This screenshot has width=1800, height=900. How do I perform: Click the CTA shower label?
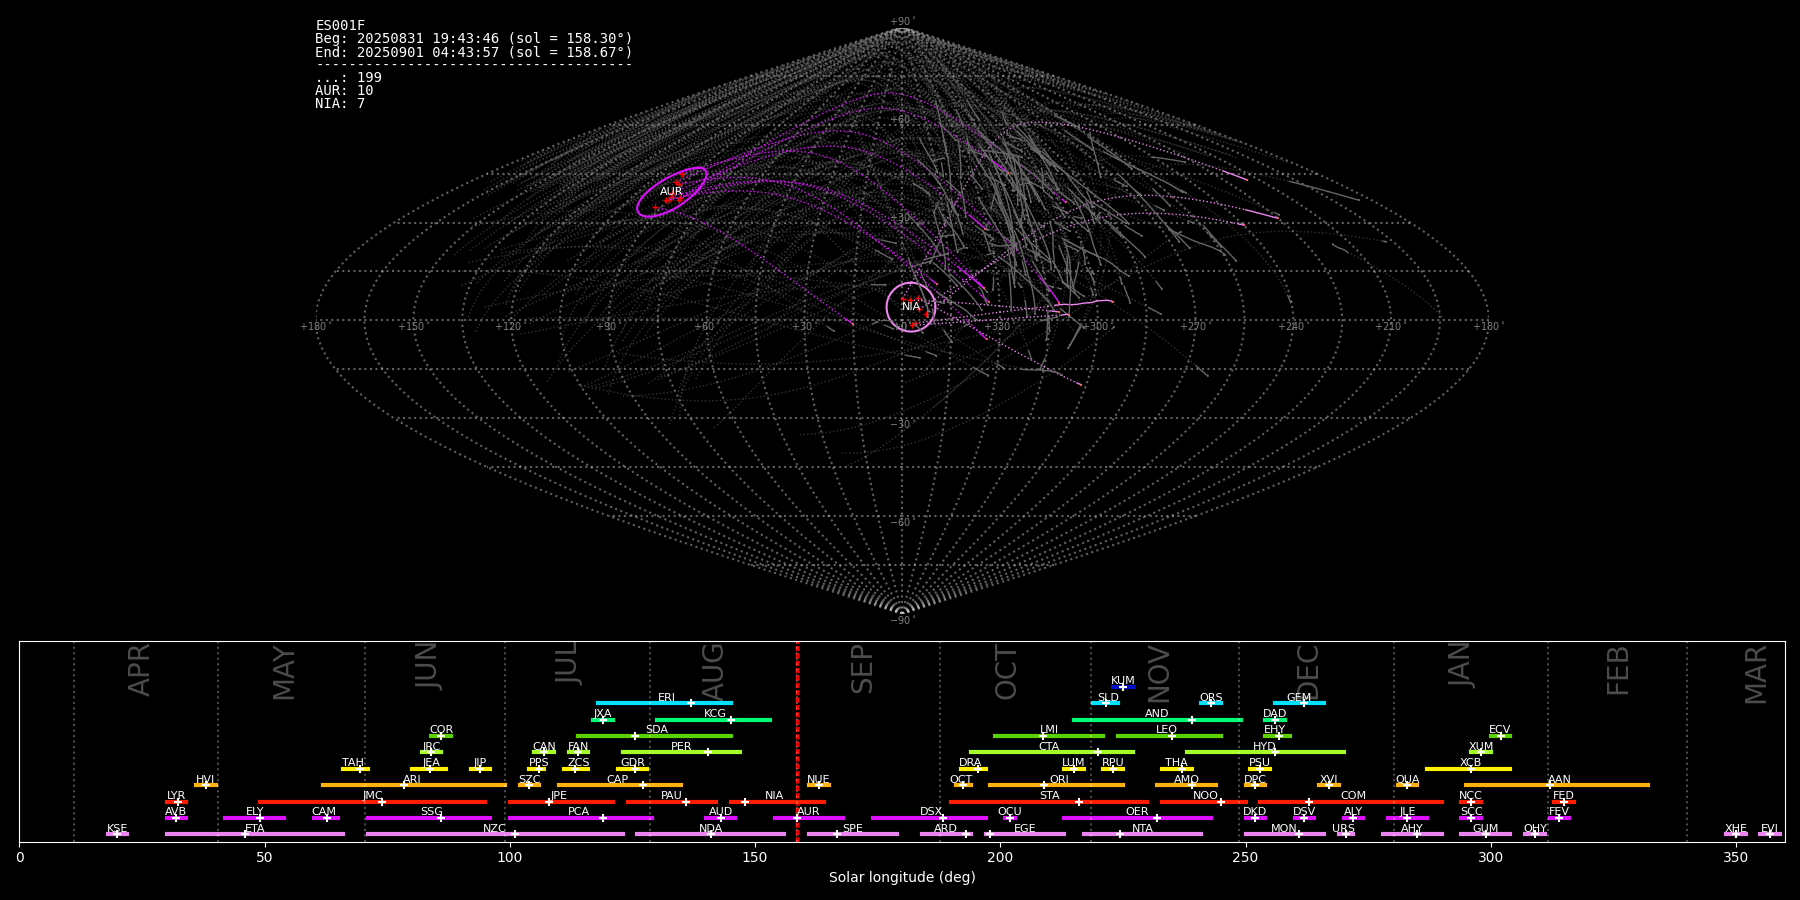[1049, 747]
